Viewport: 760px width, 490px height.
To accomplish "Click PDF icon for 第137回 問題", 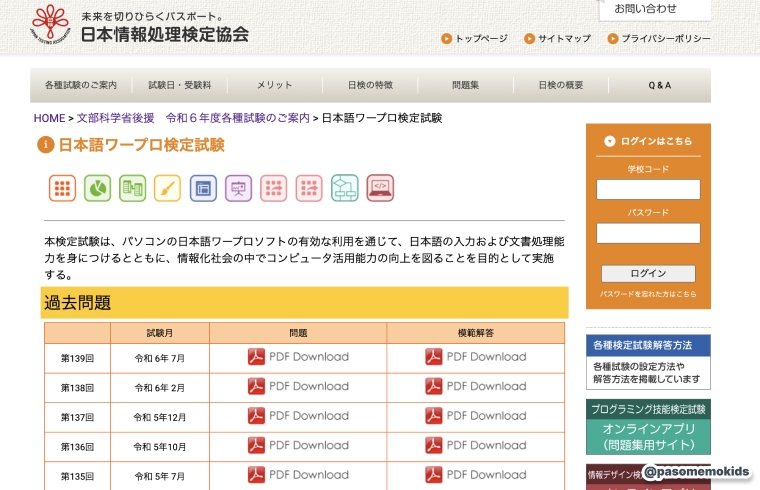I will (x=256, y=416).
